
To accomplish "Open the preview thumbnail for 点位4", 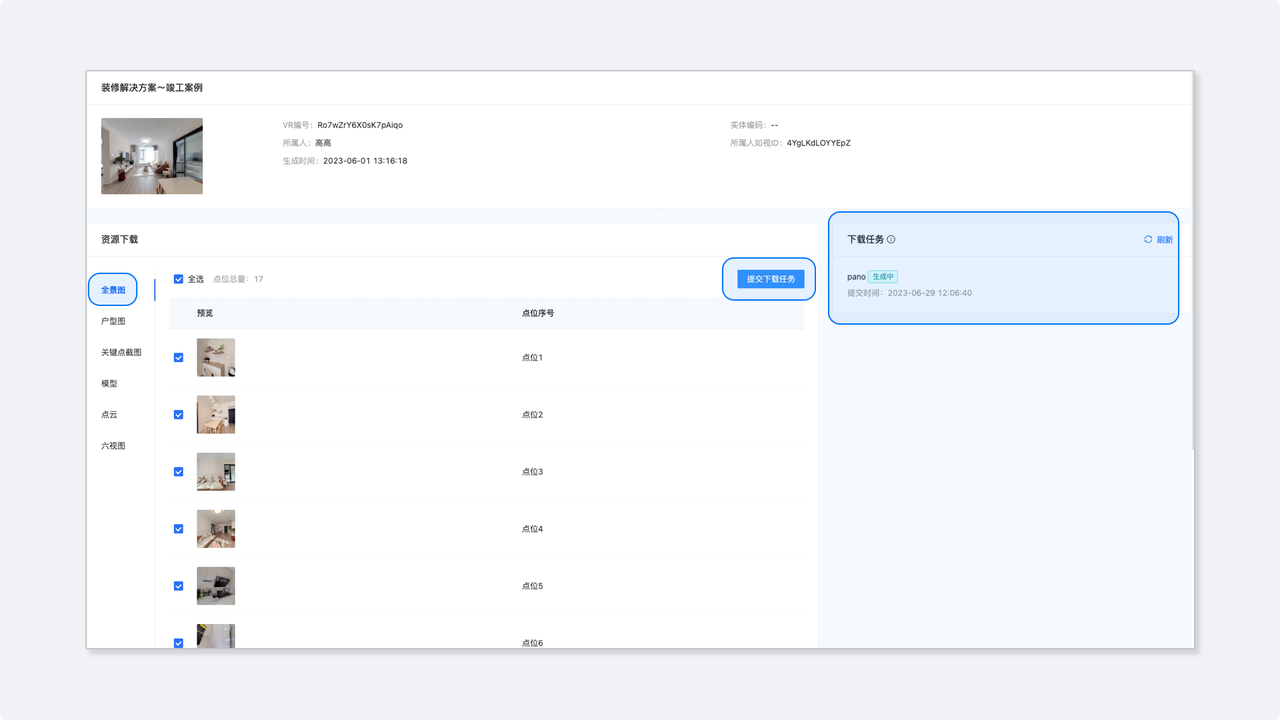I will click(216, 529).
